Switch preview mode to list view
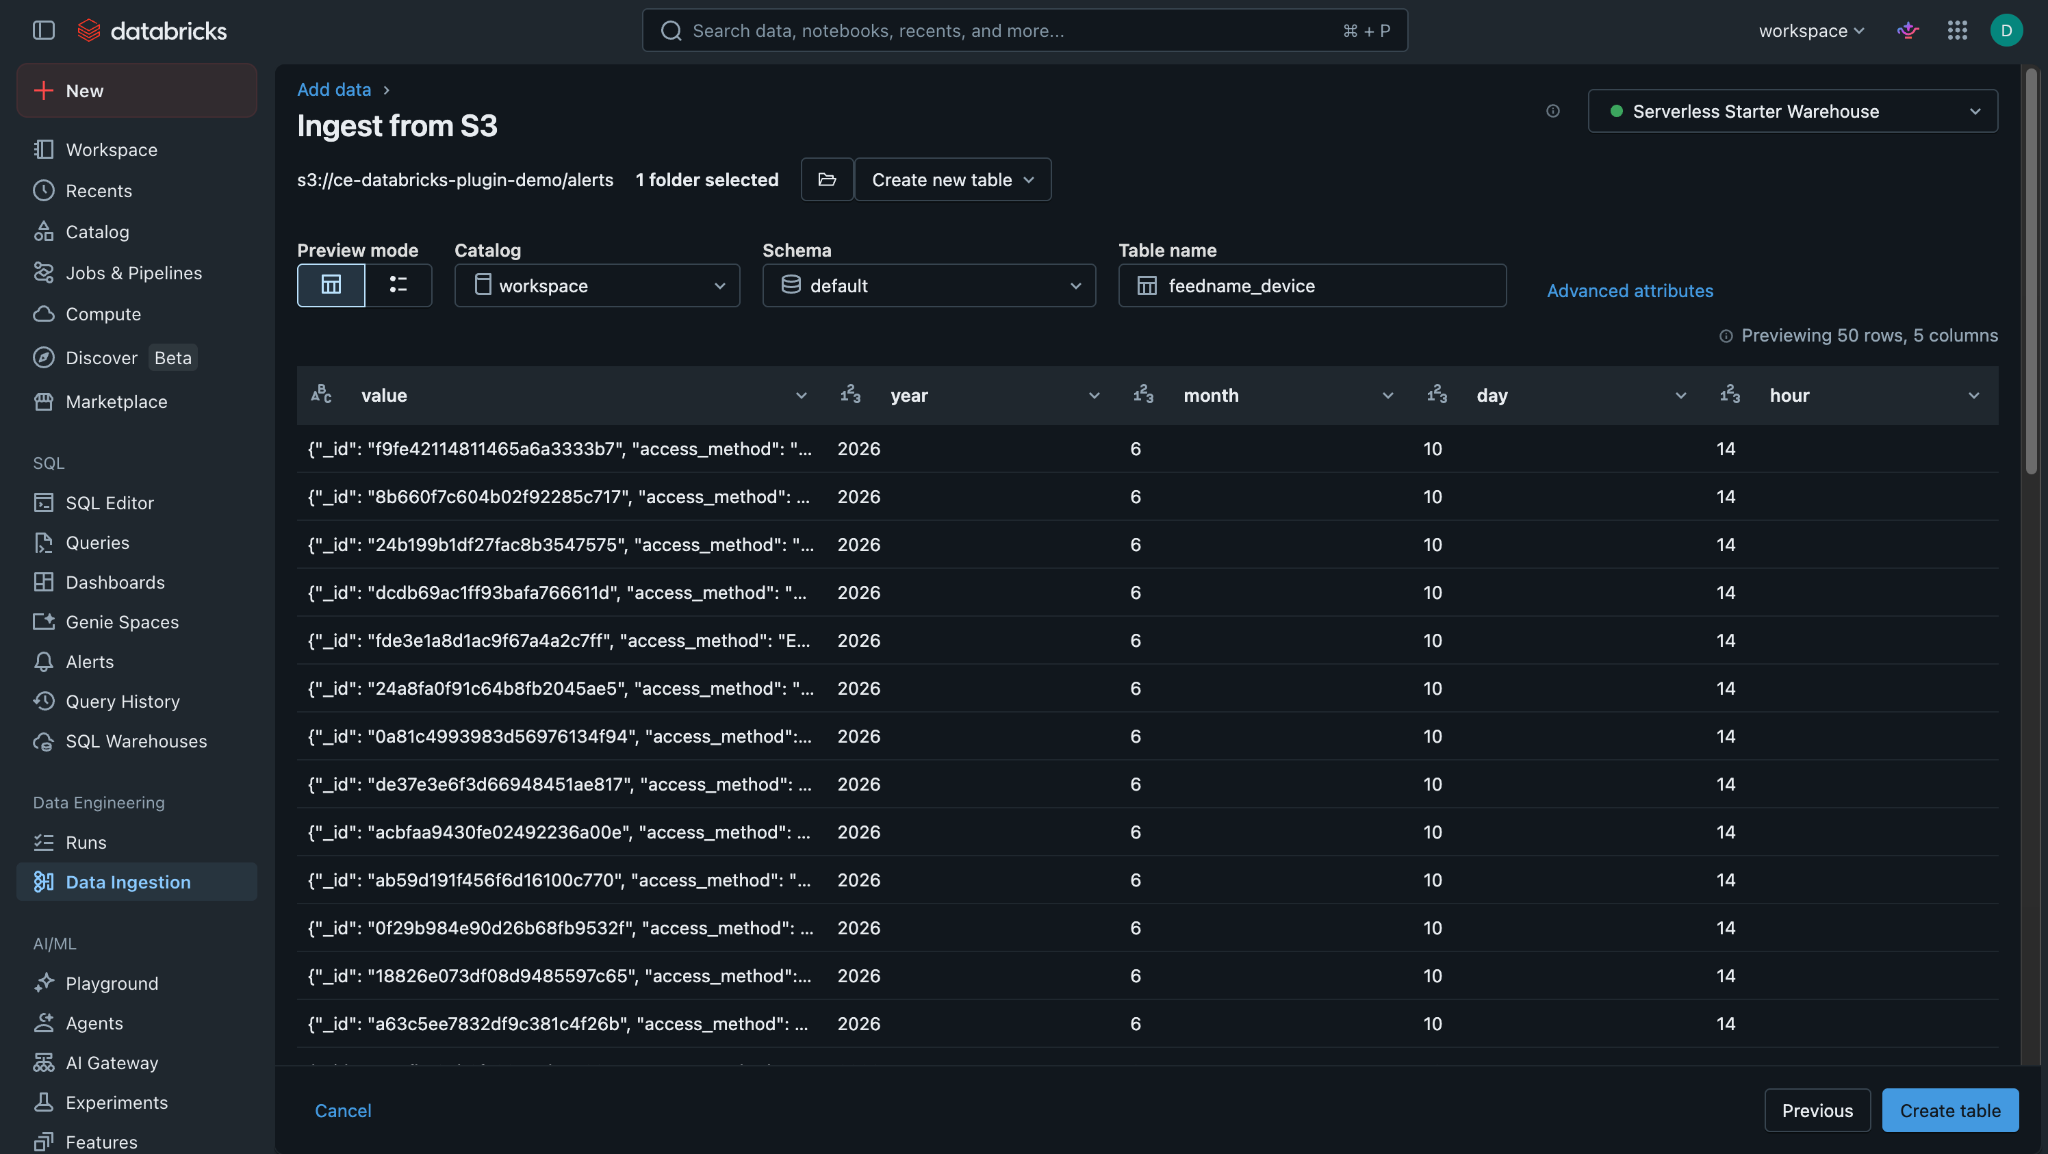This screenshot has width=2048, height=1154. (398, 285)
